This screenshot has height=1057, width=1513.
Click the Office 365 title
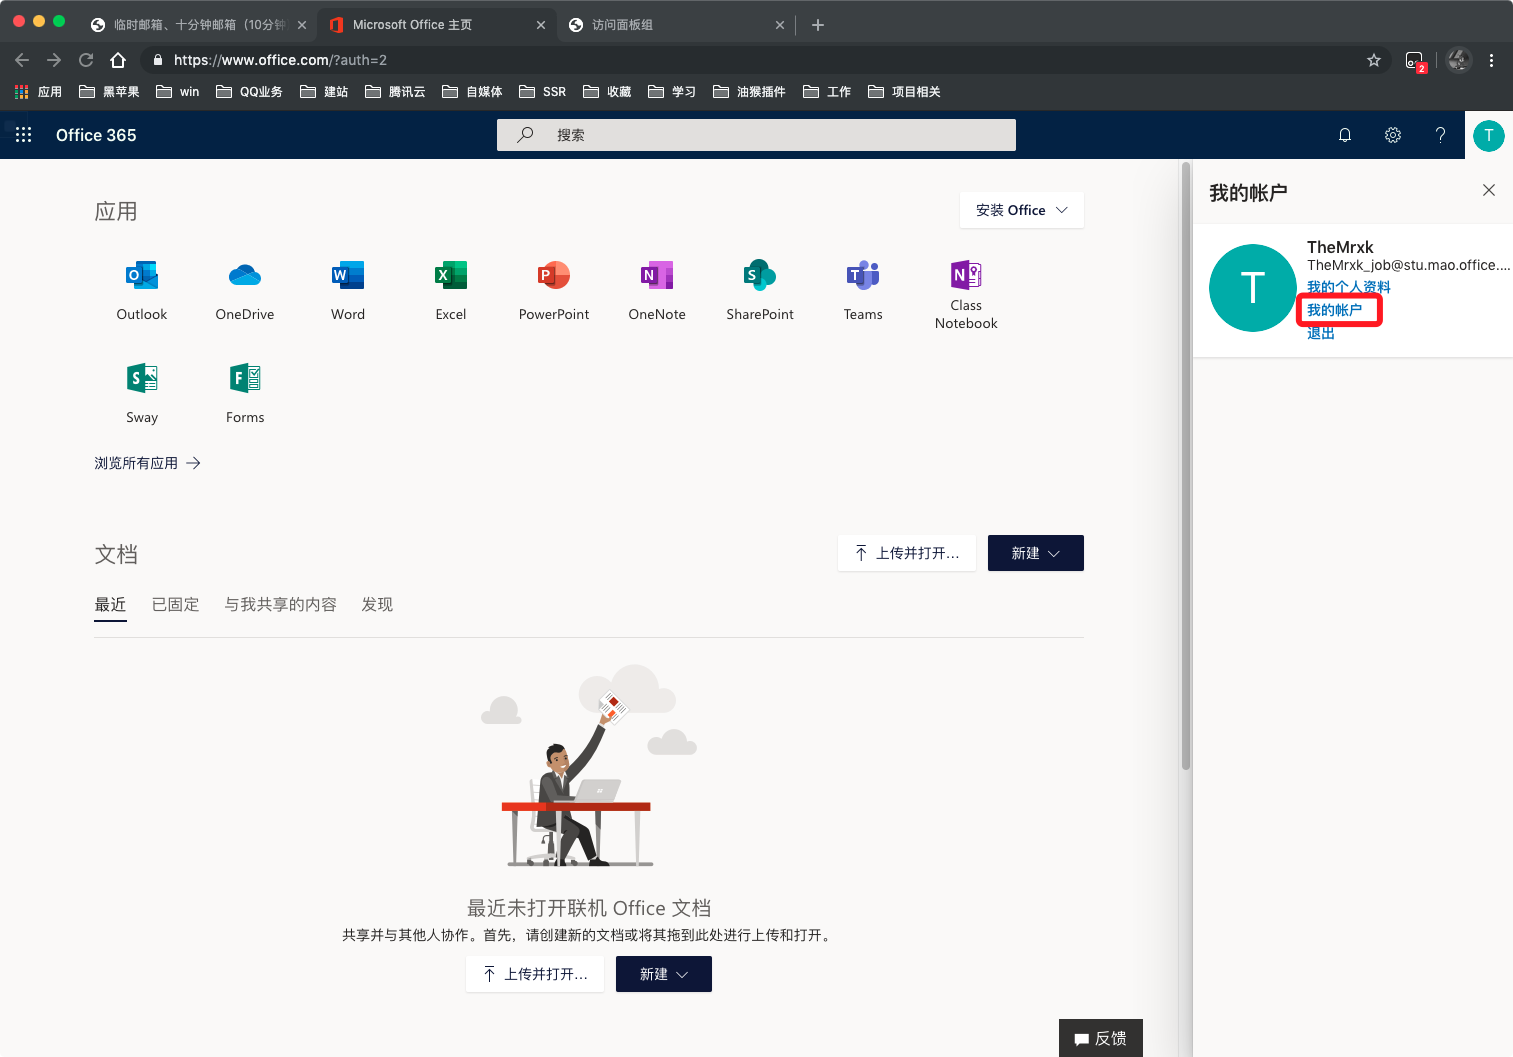(96, 135)
